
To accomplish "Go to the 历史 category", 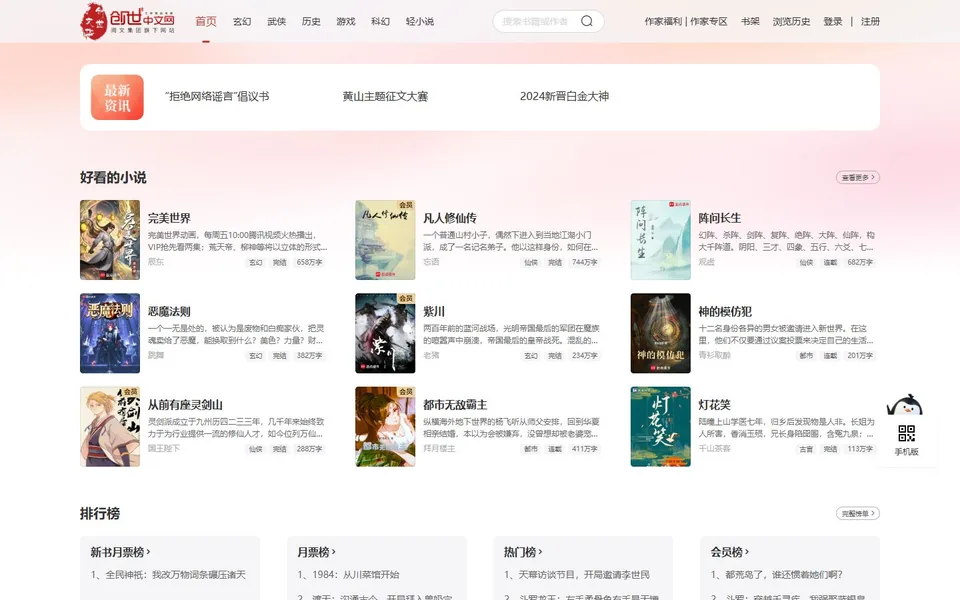I will 311,21.
